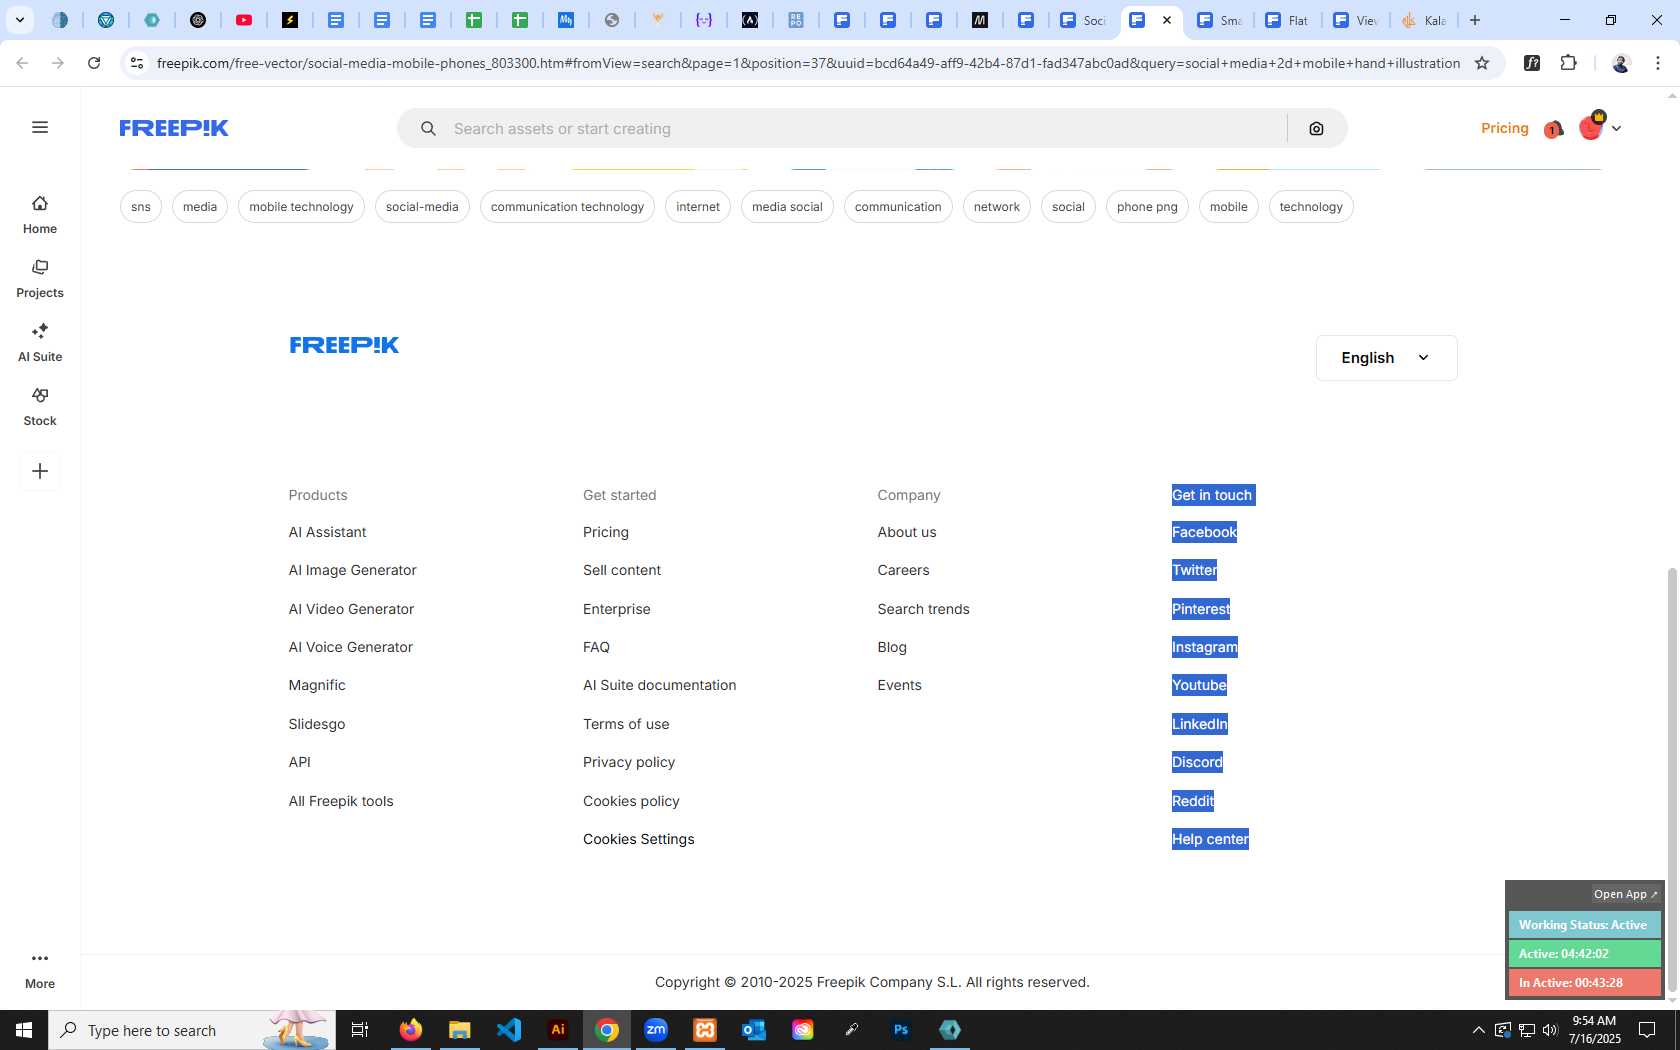1680x1050 pixels.
Task: Open Zoom from taskbar
Action: tap(656, 1030)
